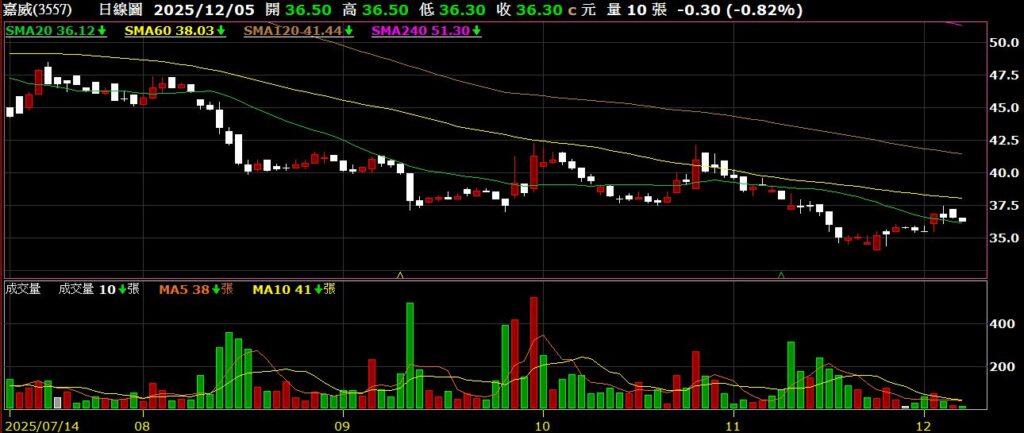Click the green triangle marker near November
This screenshot has width=1024, height=433.
pyautogui.click(x=781, y=273)
